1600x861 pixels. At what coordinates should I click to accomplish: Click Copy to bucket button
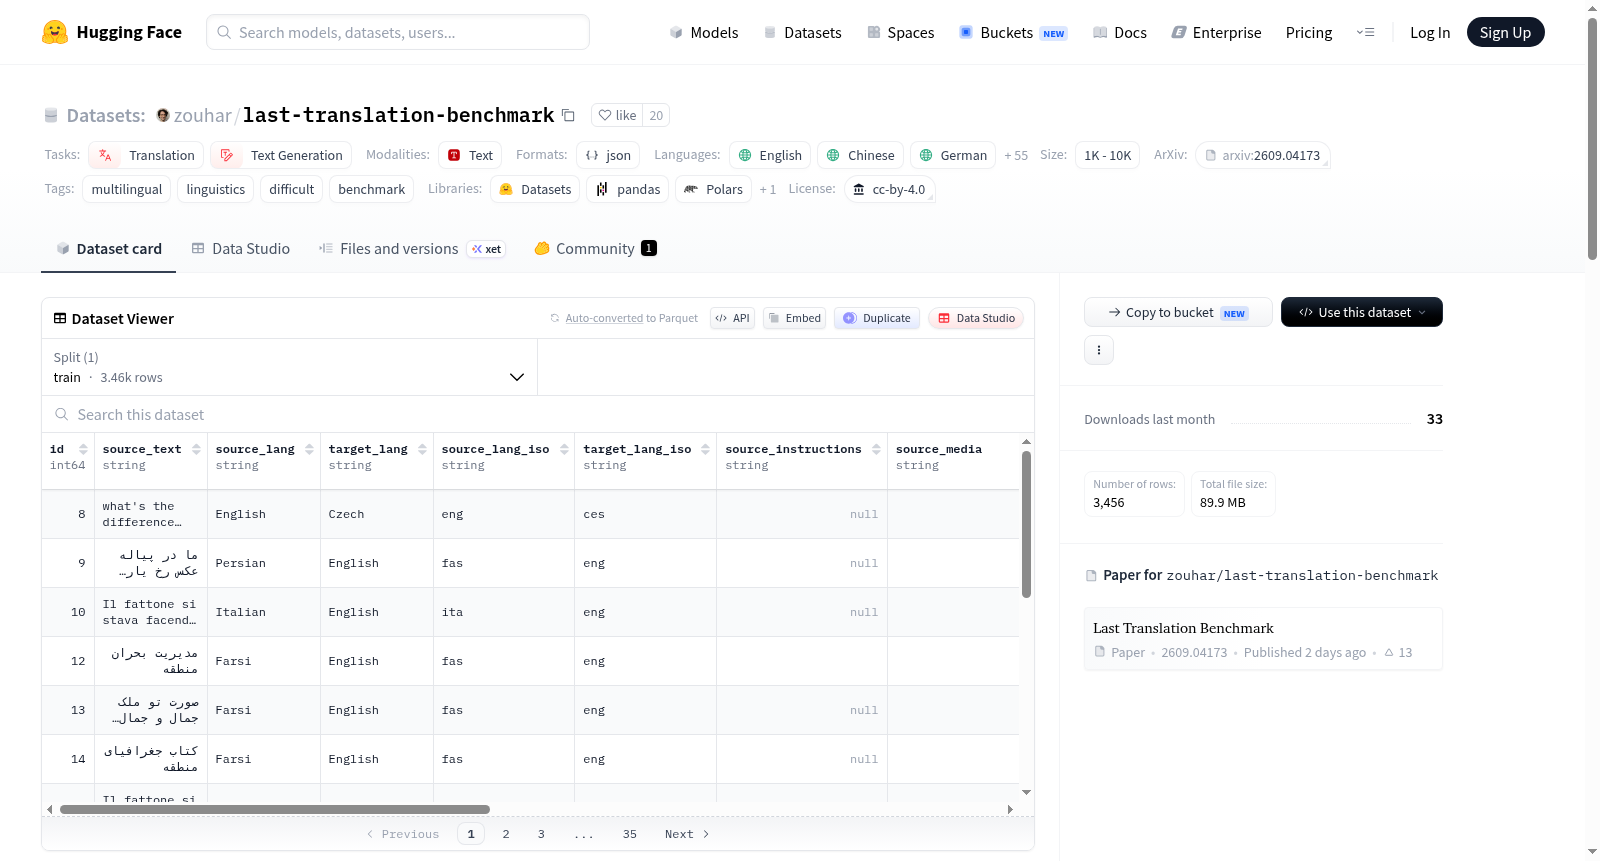1178,312
